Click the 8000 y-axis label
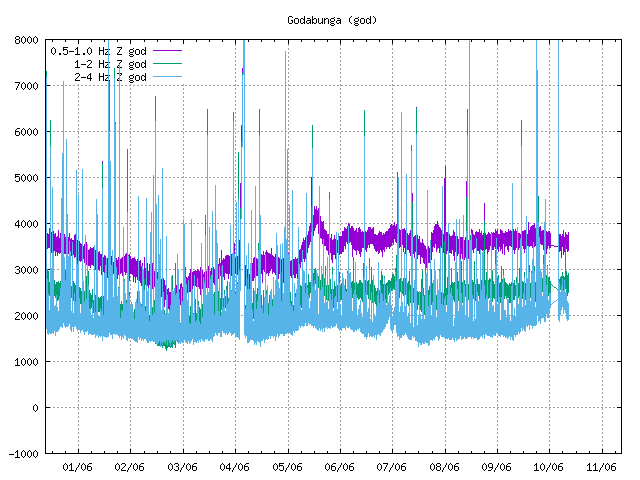The width and height of the screenshot is (640, 480). click(27, 40)
